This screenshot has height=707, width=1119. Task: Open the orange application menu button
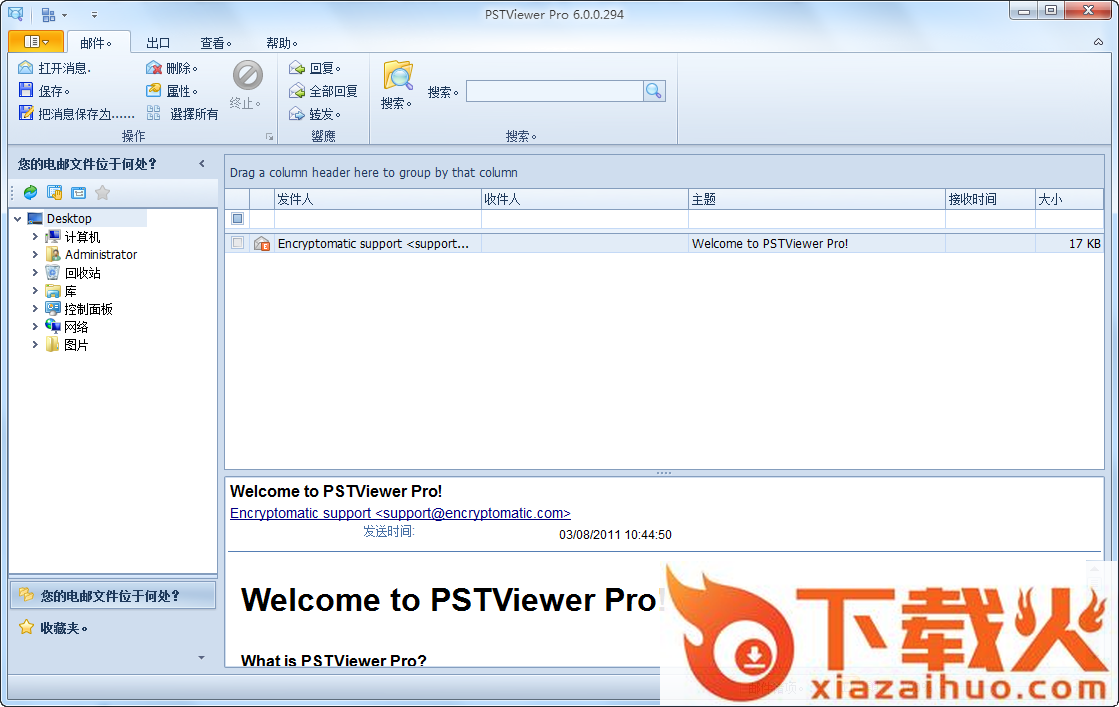pos(36,41)
